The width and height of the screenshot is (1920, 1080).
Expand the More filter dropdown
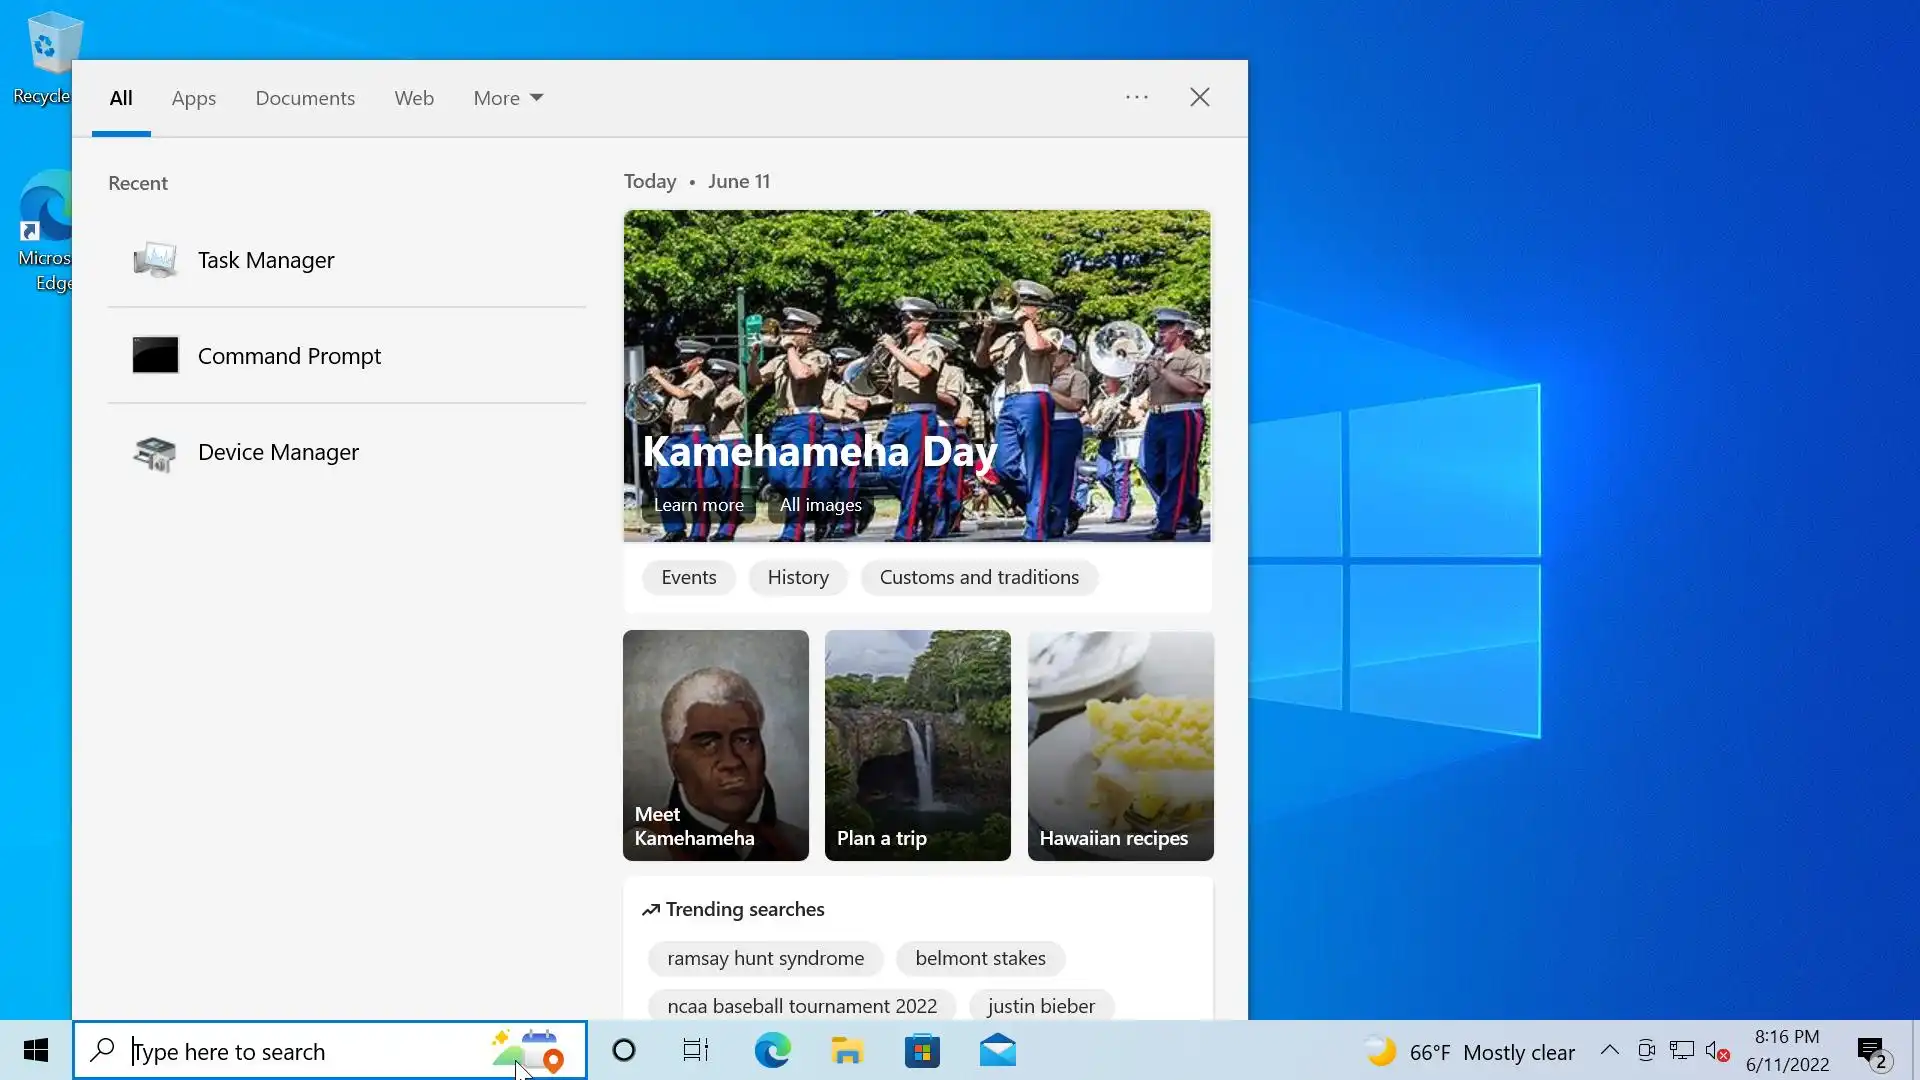click(x=508, y=98)
